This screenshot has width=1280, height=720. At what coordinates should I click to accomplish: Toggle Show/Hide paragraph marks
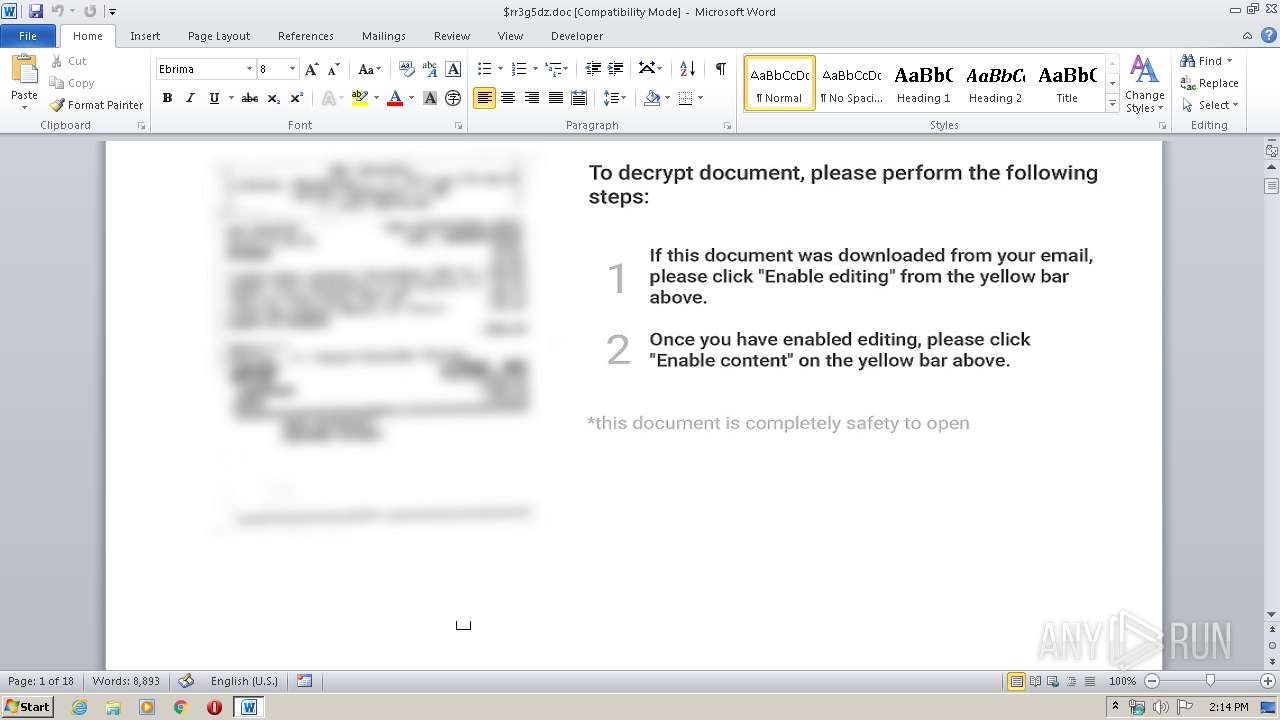(x=720, y=69)
